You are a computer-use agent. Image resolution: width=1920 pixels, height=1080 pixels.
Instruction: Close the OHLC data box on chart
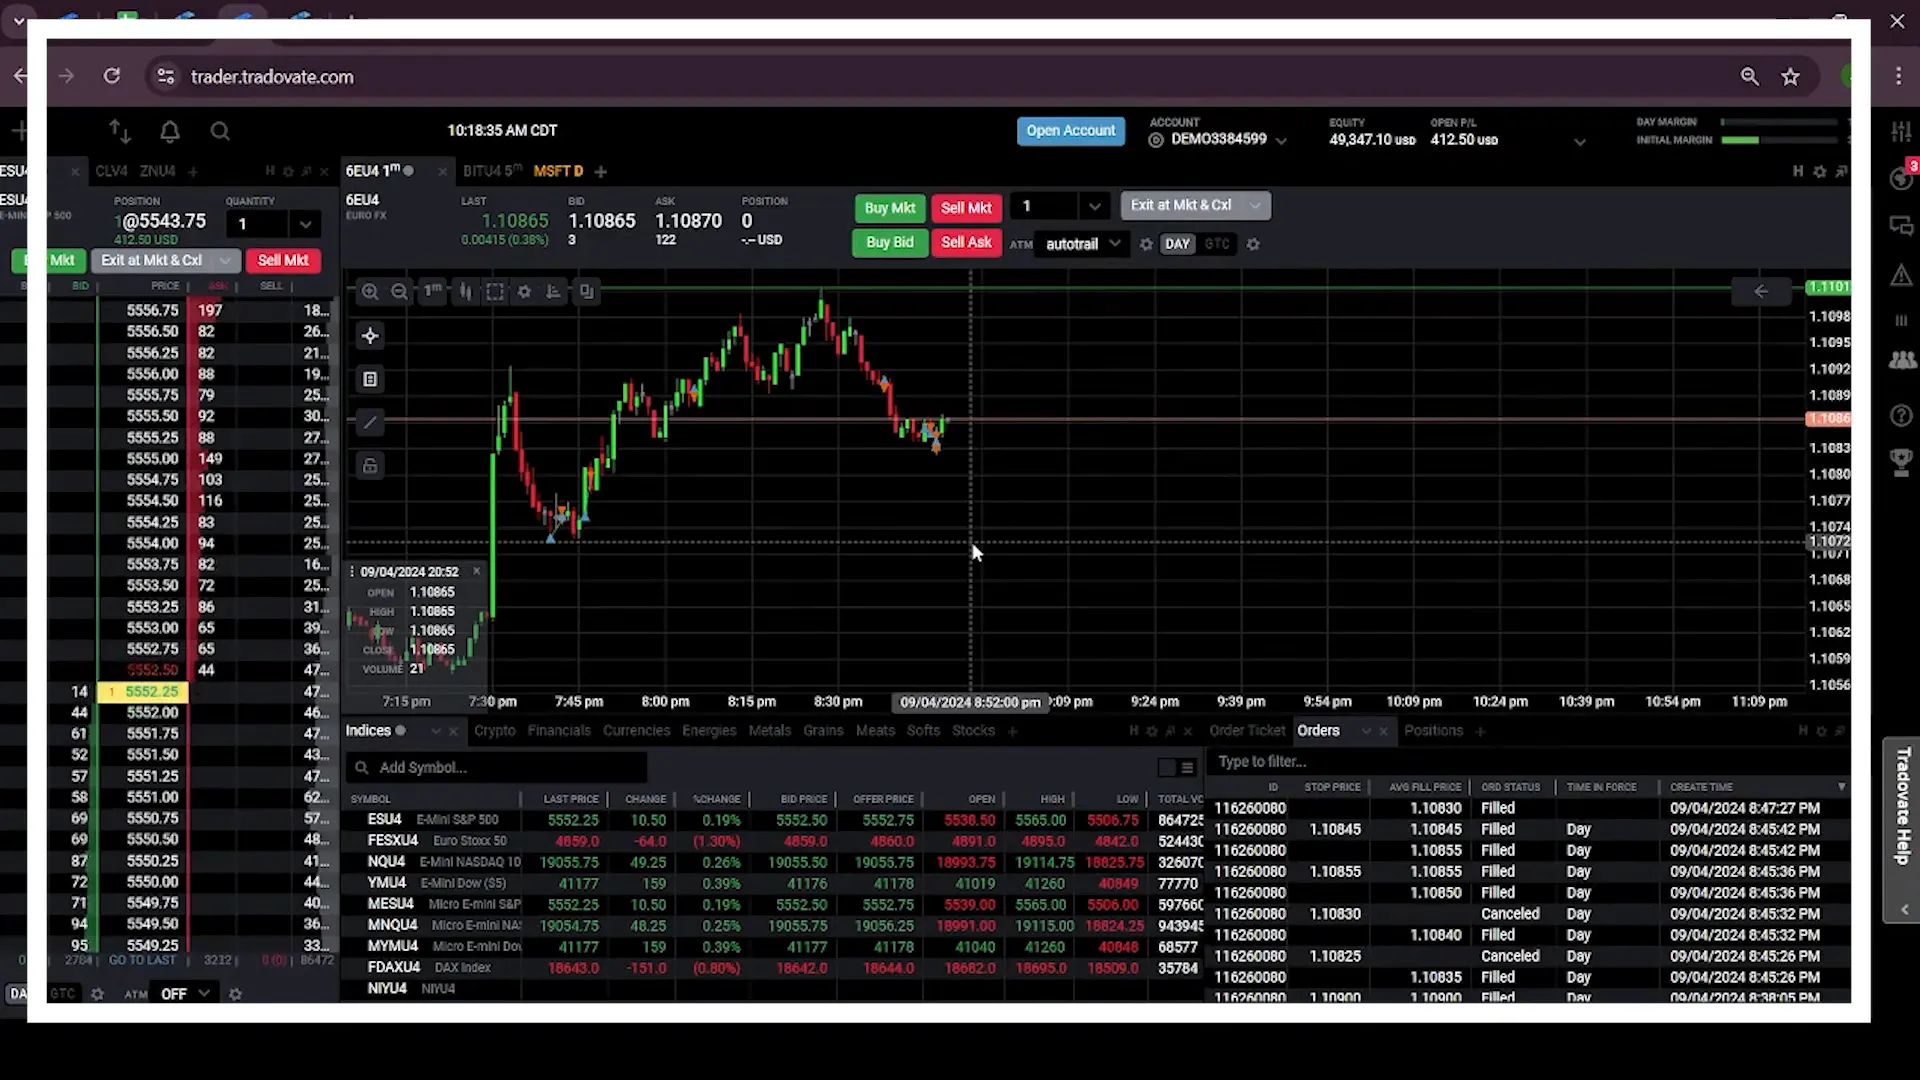pos(476,571)
